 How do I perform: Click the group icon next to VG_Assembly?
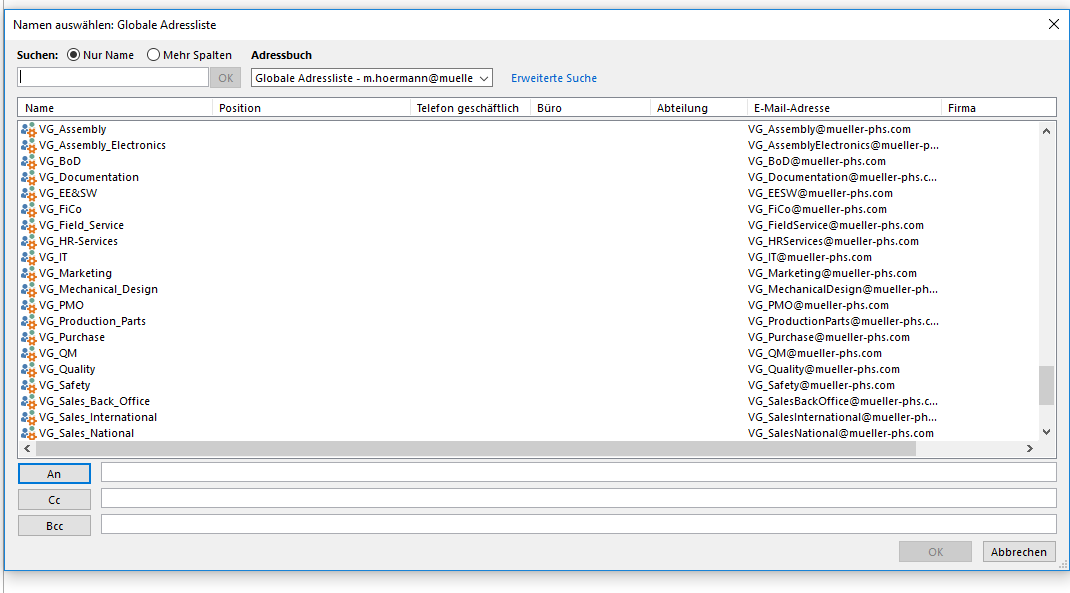point(28,129)
